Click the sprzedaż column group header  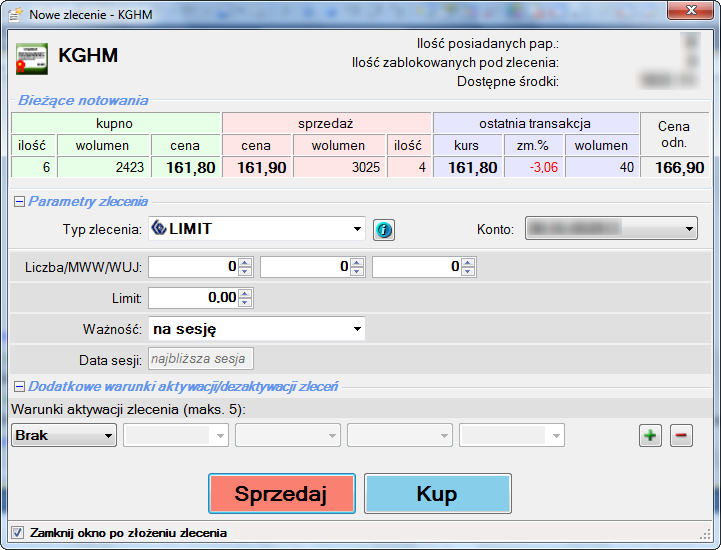point(327,123)
